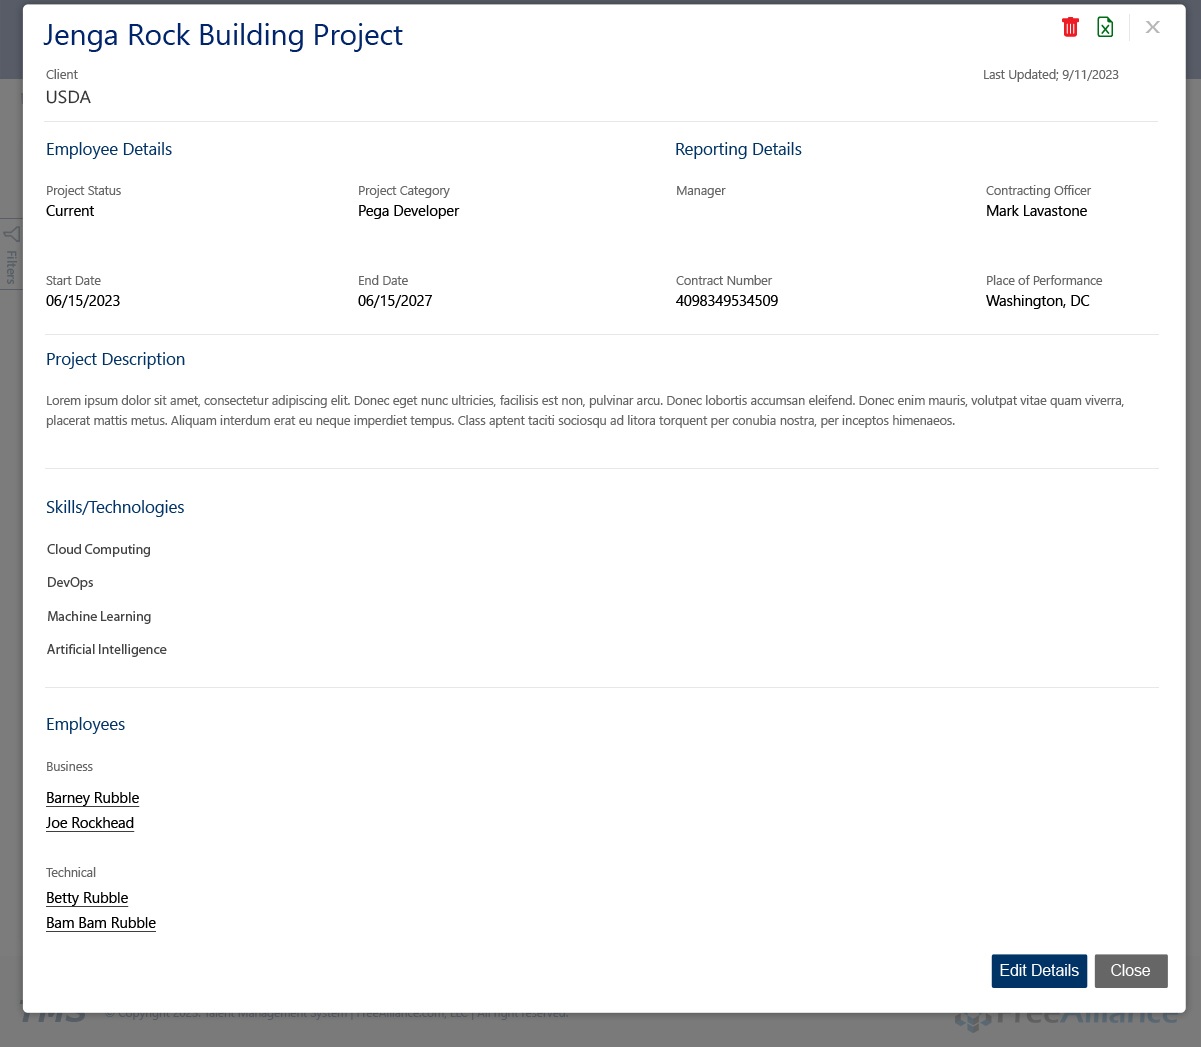This screenshot has height=1047, width=1201.
Task: Expand the Filters side panel tab
Action: [x=11, y=266]
